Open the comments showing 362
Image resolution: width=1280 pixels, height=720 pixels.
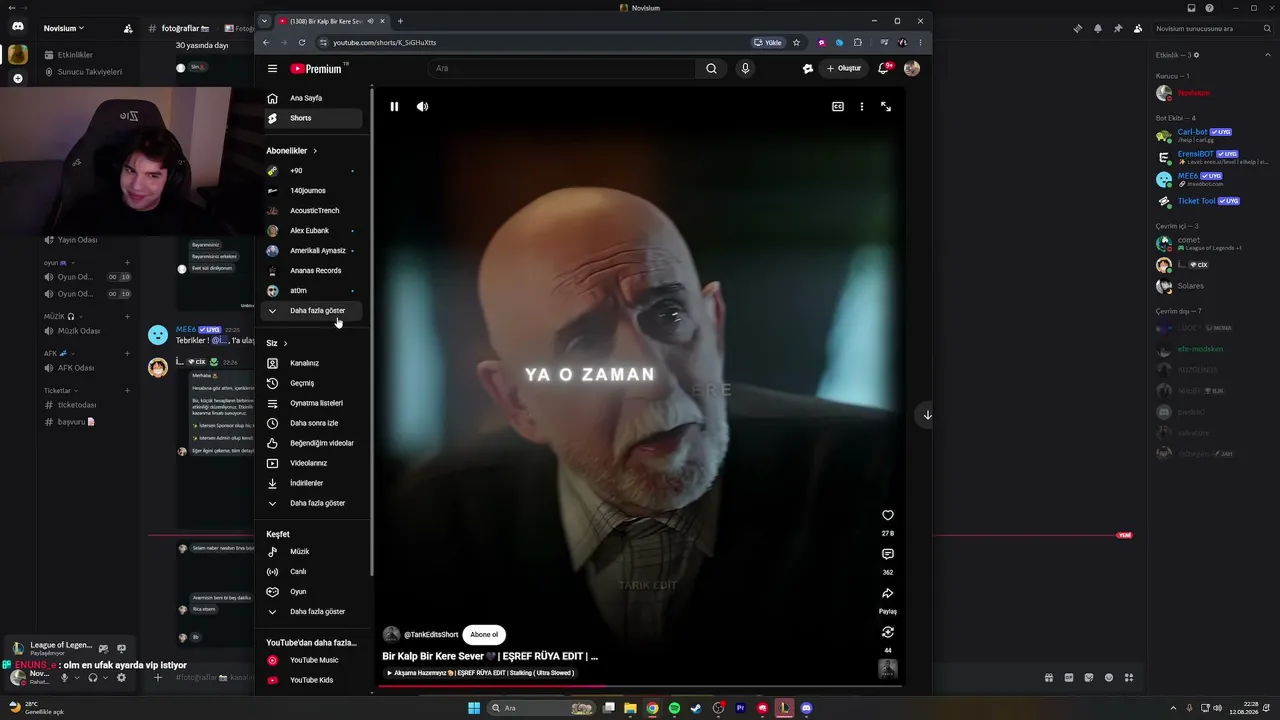888,554
